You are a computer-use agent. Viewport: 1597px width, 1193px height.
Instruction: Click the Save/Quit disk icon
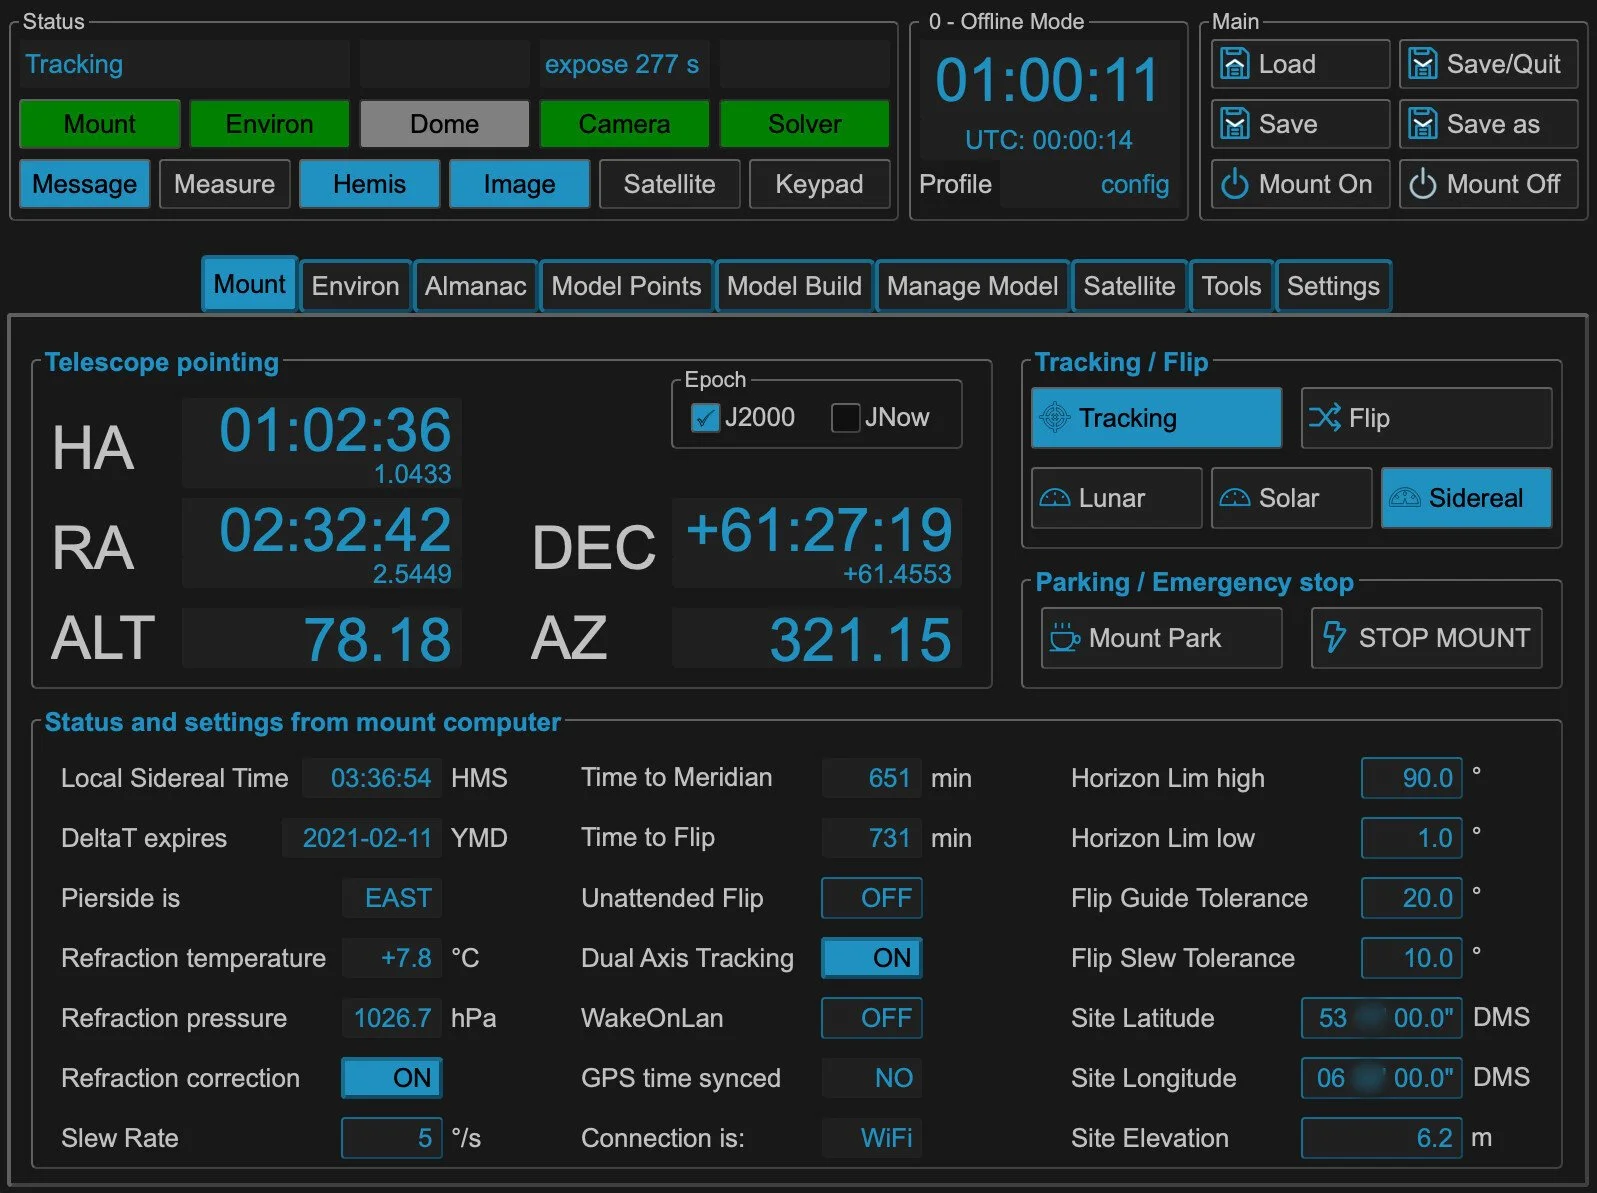coord(1423,64)
